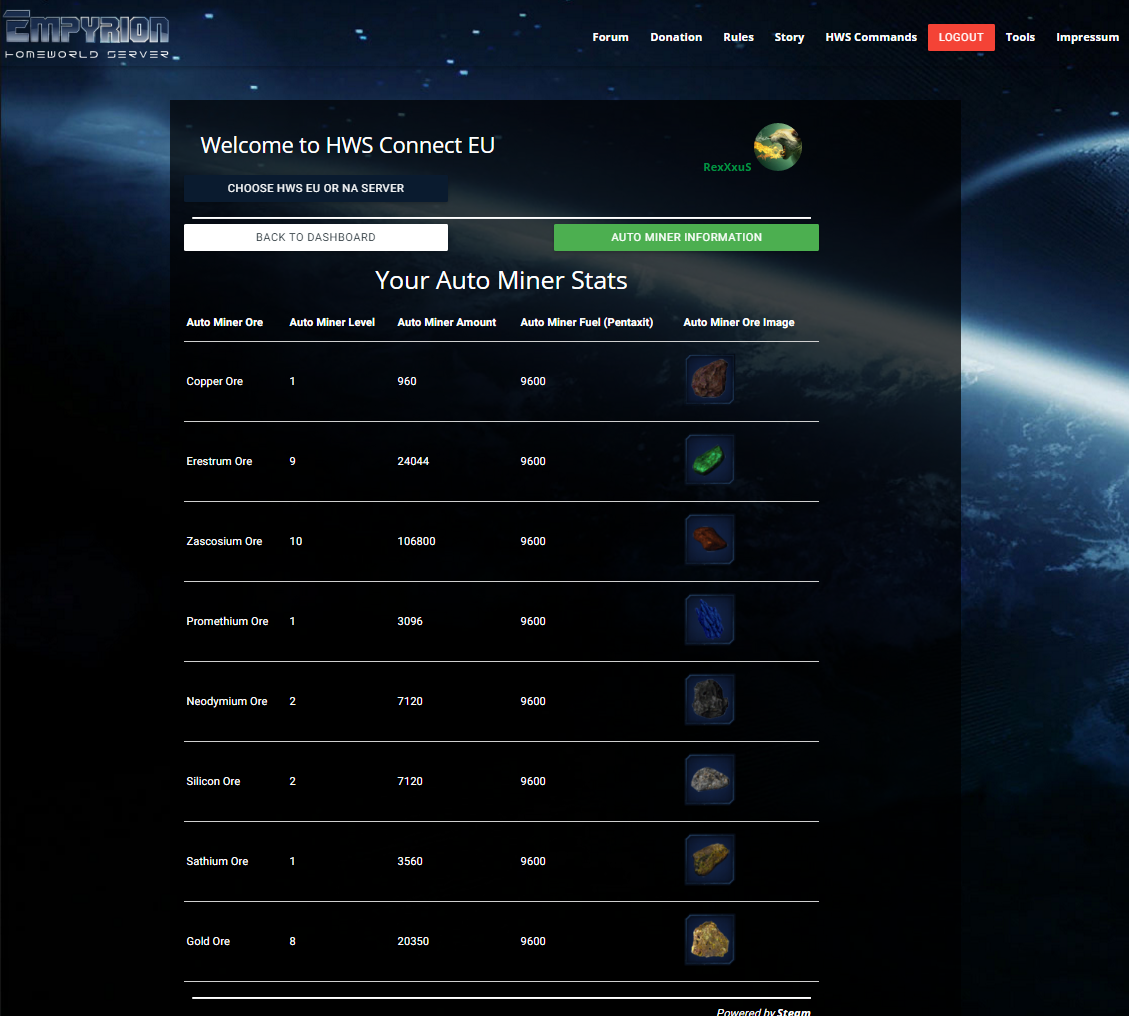1129x1016 pixels.
Task: Click the Sathium Ore amount 3560
Action: pyautogui.click(x=410, y=861)
